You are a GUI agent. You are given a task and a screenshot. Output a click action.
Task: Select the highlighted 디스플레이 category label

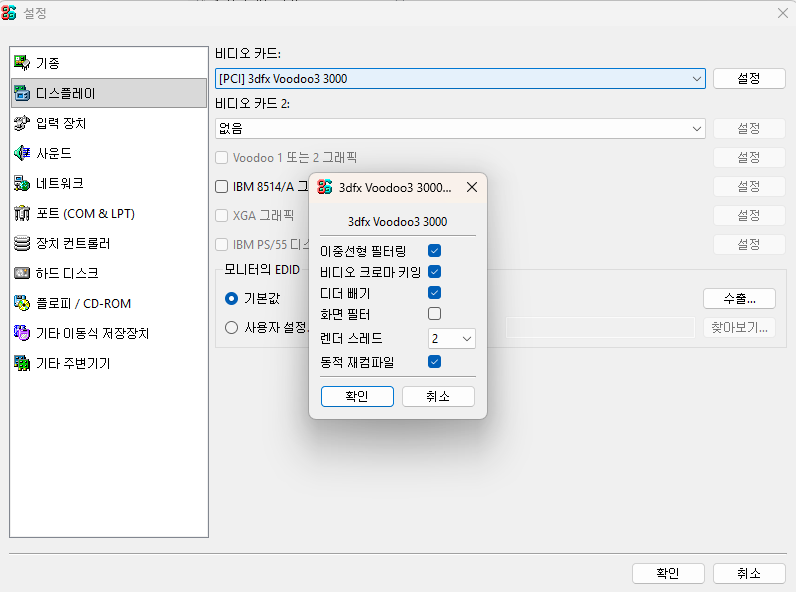tap(65, 93)
